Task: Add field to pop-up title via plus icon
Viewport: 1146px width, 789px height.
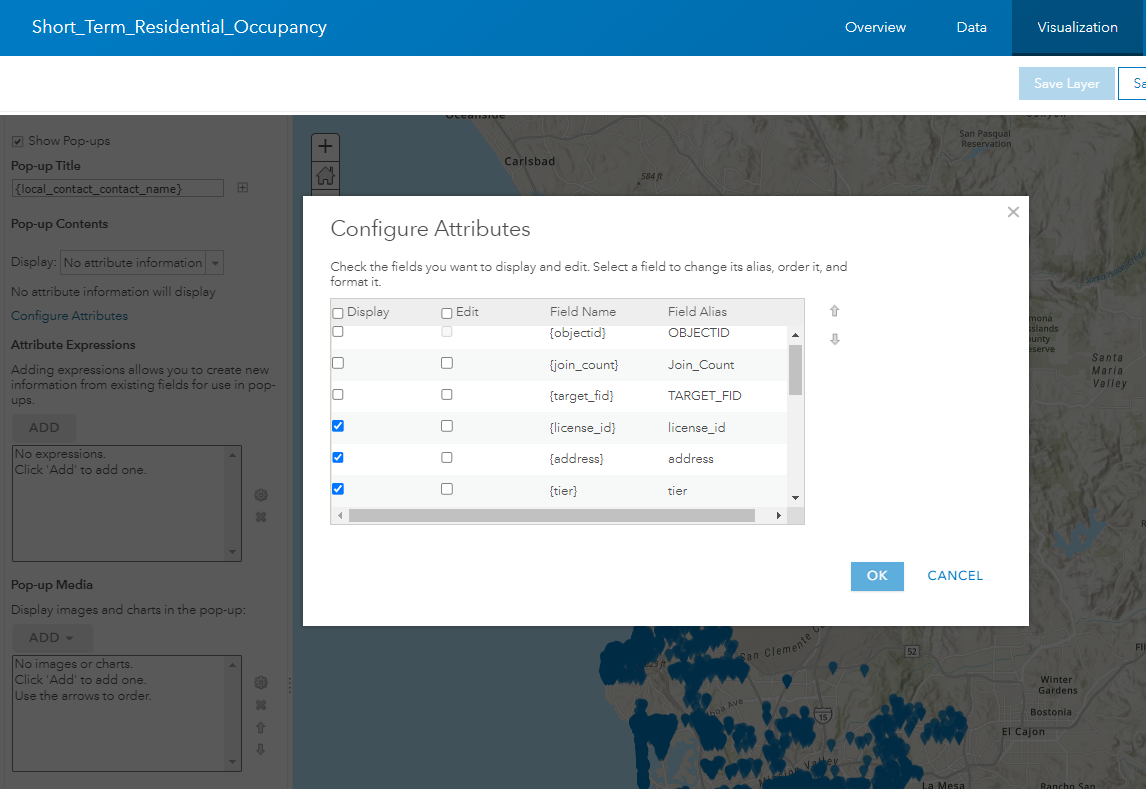Action: tap(241, 188)
